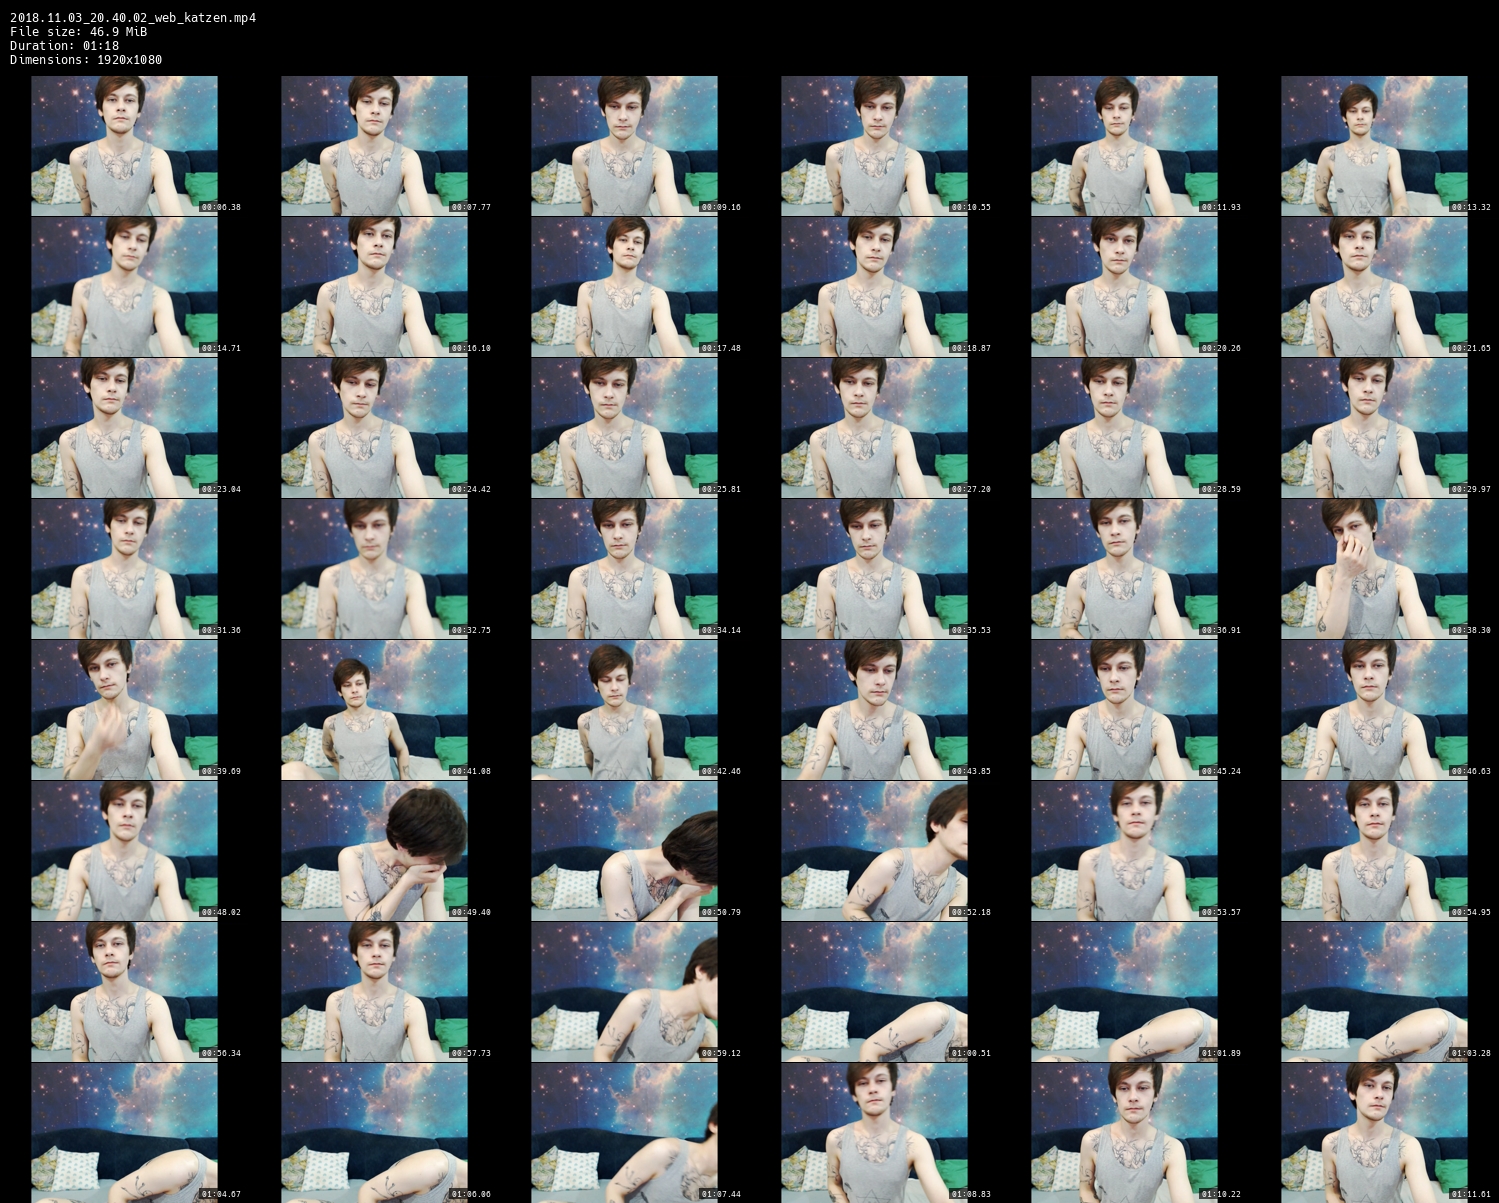Click the filename text 2018.11.03_20.40.02_web_katzen.mp4
Viewport: 1499px width, 1203px height.
point(133,17)
